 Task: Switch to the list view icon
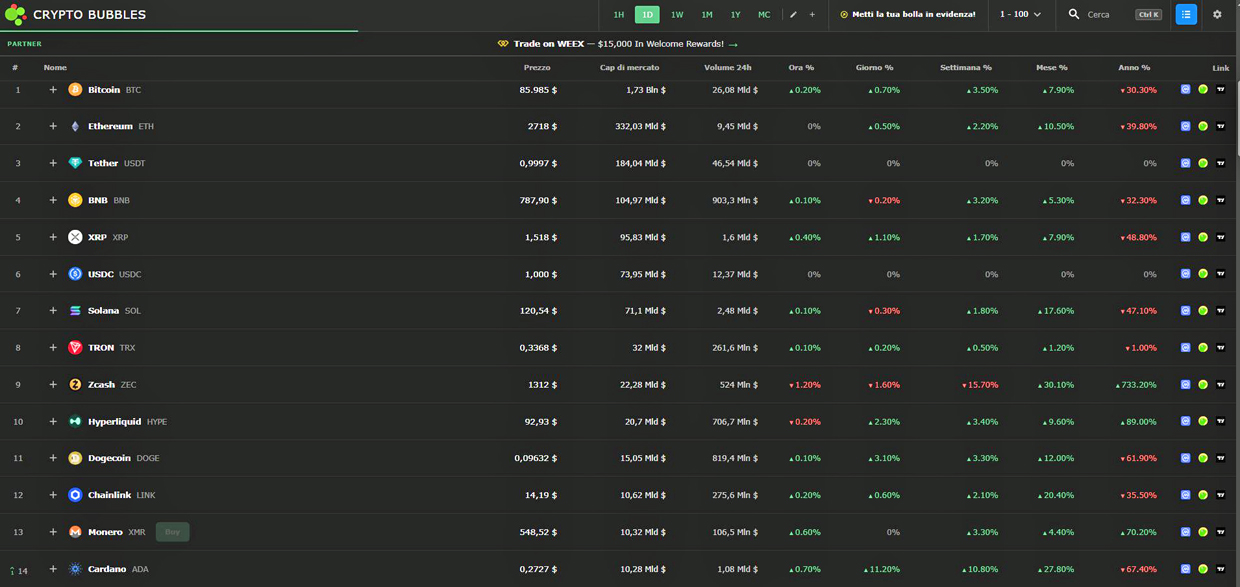pyautogui.click(x=1186, y=15)
